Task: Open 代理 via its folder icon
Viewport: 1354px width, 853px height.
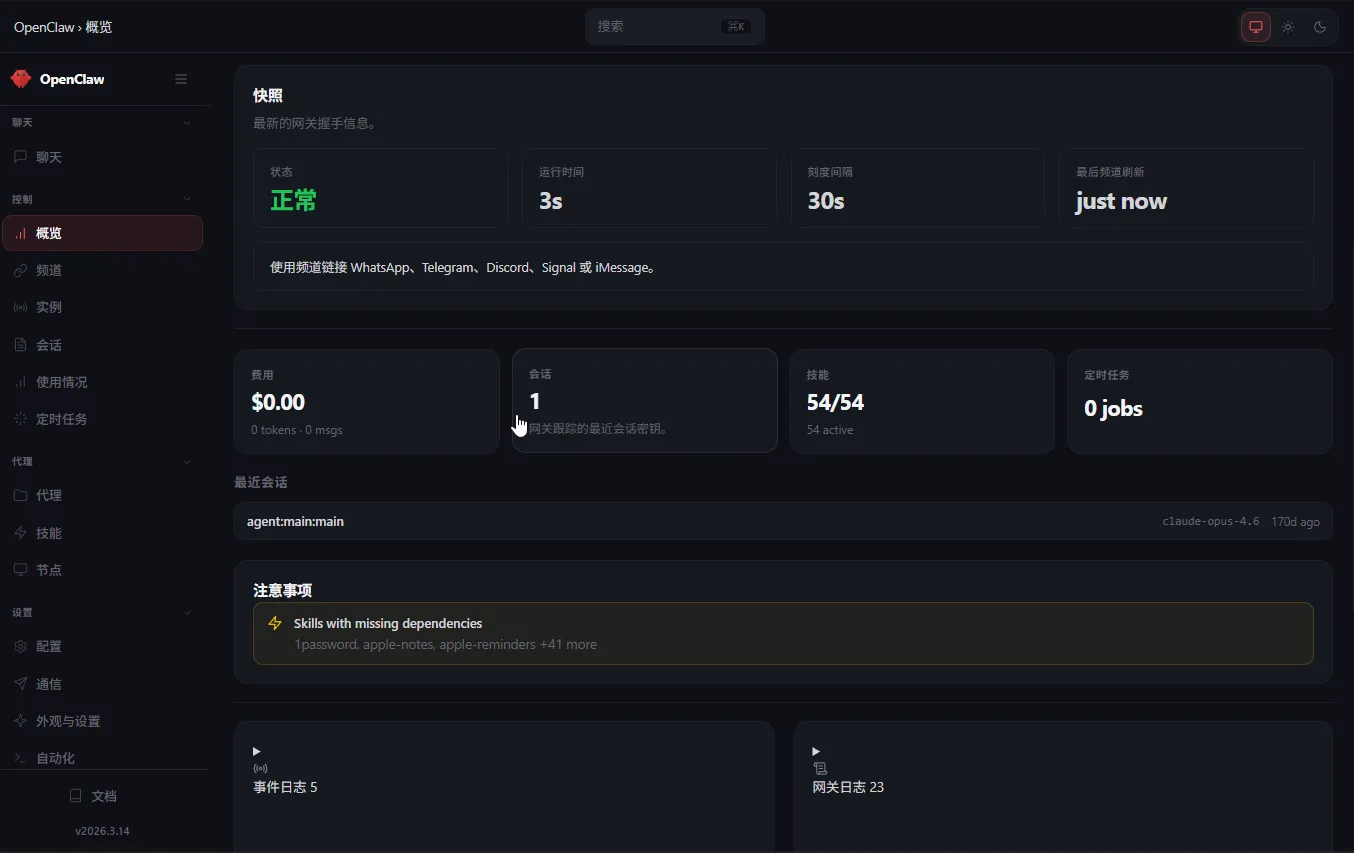Action: coord(20,495)
